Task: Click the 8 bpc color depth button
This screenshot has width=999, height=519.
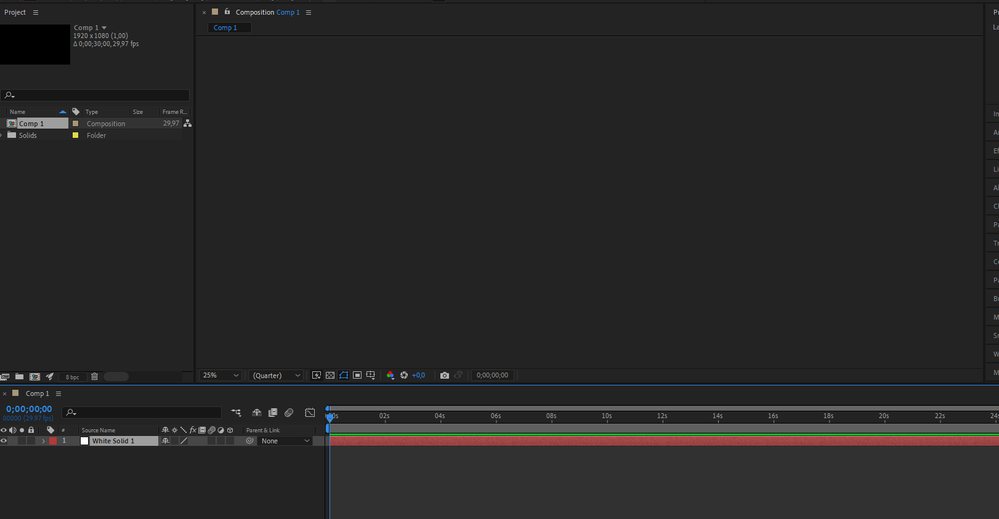Action: tap(73, 377)
